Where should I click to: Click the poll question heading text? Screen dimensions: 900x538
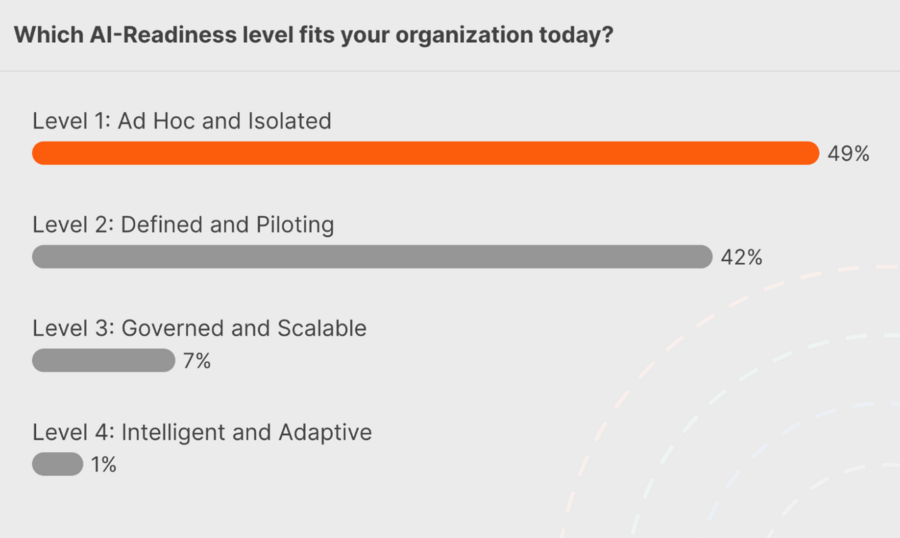click(312, 35)
